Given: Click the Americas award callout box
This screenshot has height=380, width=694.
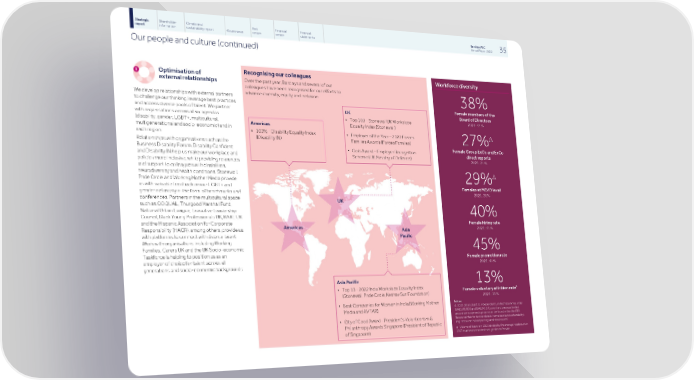Looking at the screenshot, I should tap(288, 139).
